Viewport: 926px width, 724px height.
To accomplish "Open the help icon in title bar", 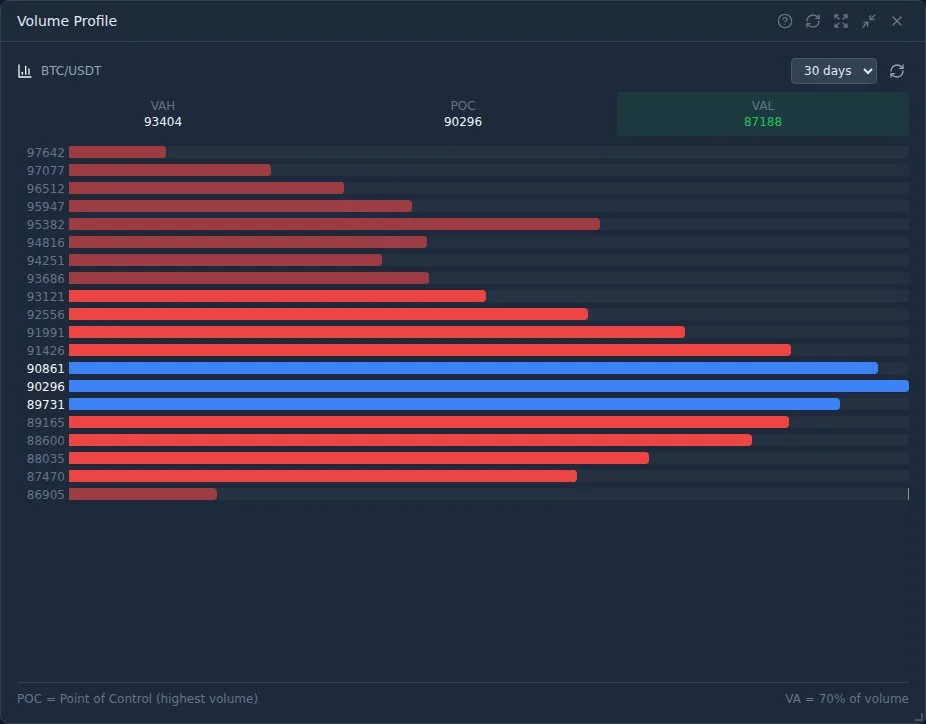I will point(784,21).
